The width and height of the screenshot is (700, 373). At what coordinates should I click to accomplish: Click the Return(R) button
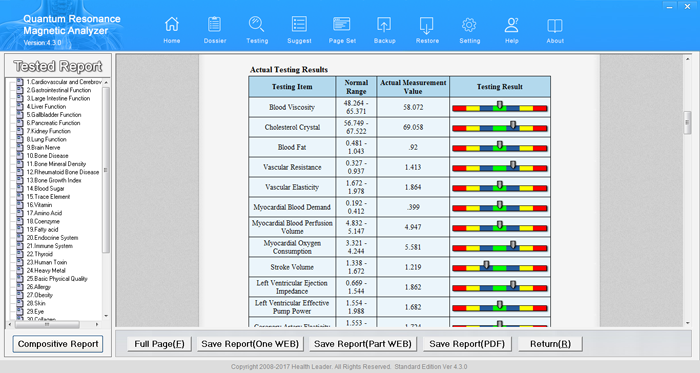click(550, 344)
